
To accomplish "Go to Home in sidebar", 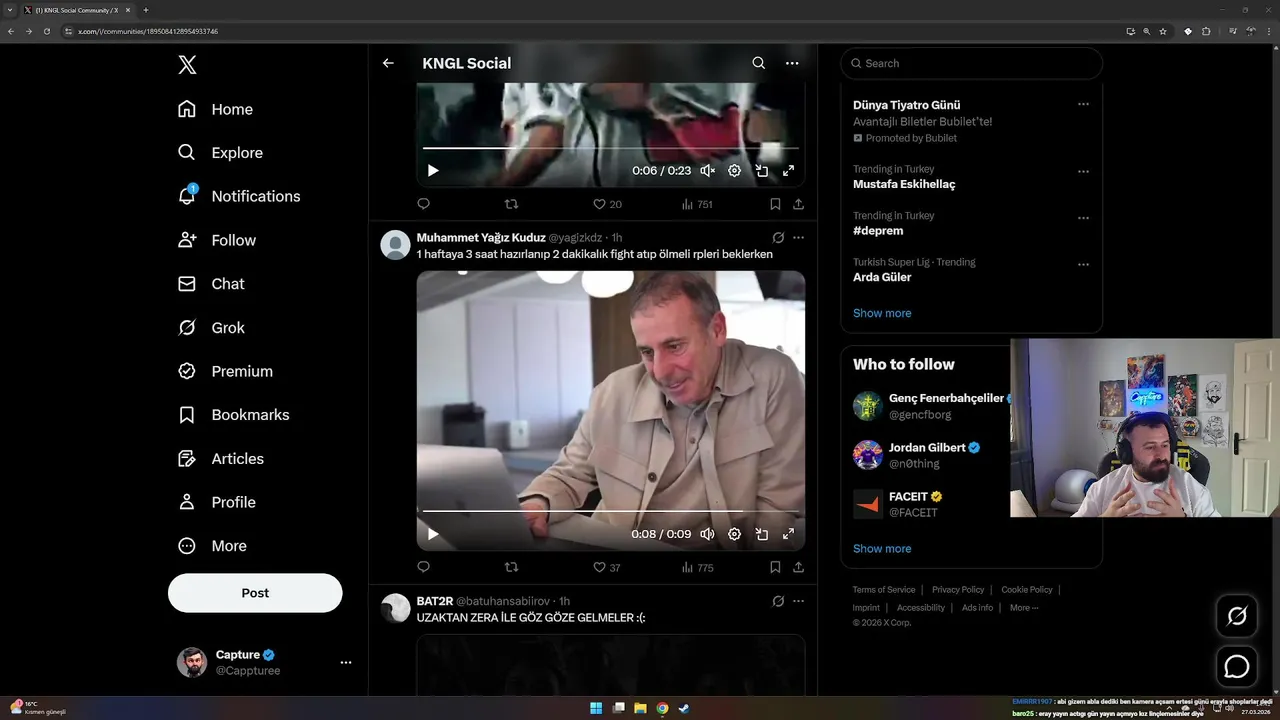I will (215, 109).
